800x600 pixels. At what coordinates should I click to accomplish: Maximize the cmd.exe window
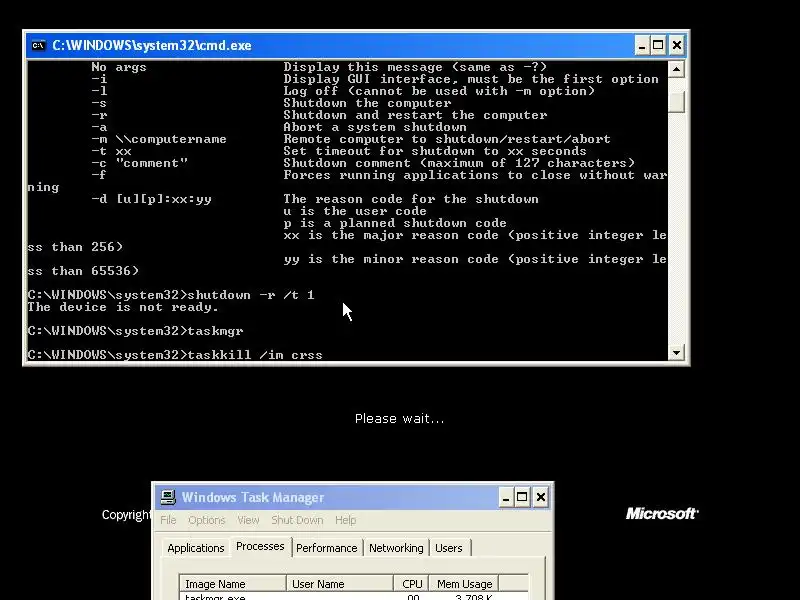(x=659, y=45)
